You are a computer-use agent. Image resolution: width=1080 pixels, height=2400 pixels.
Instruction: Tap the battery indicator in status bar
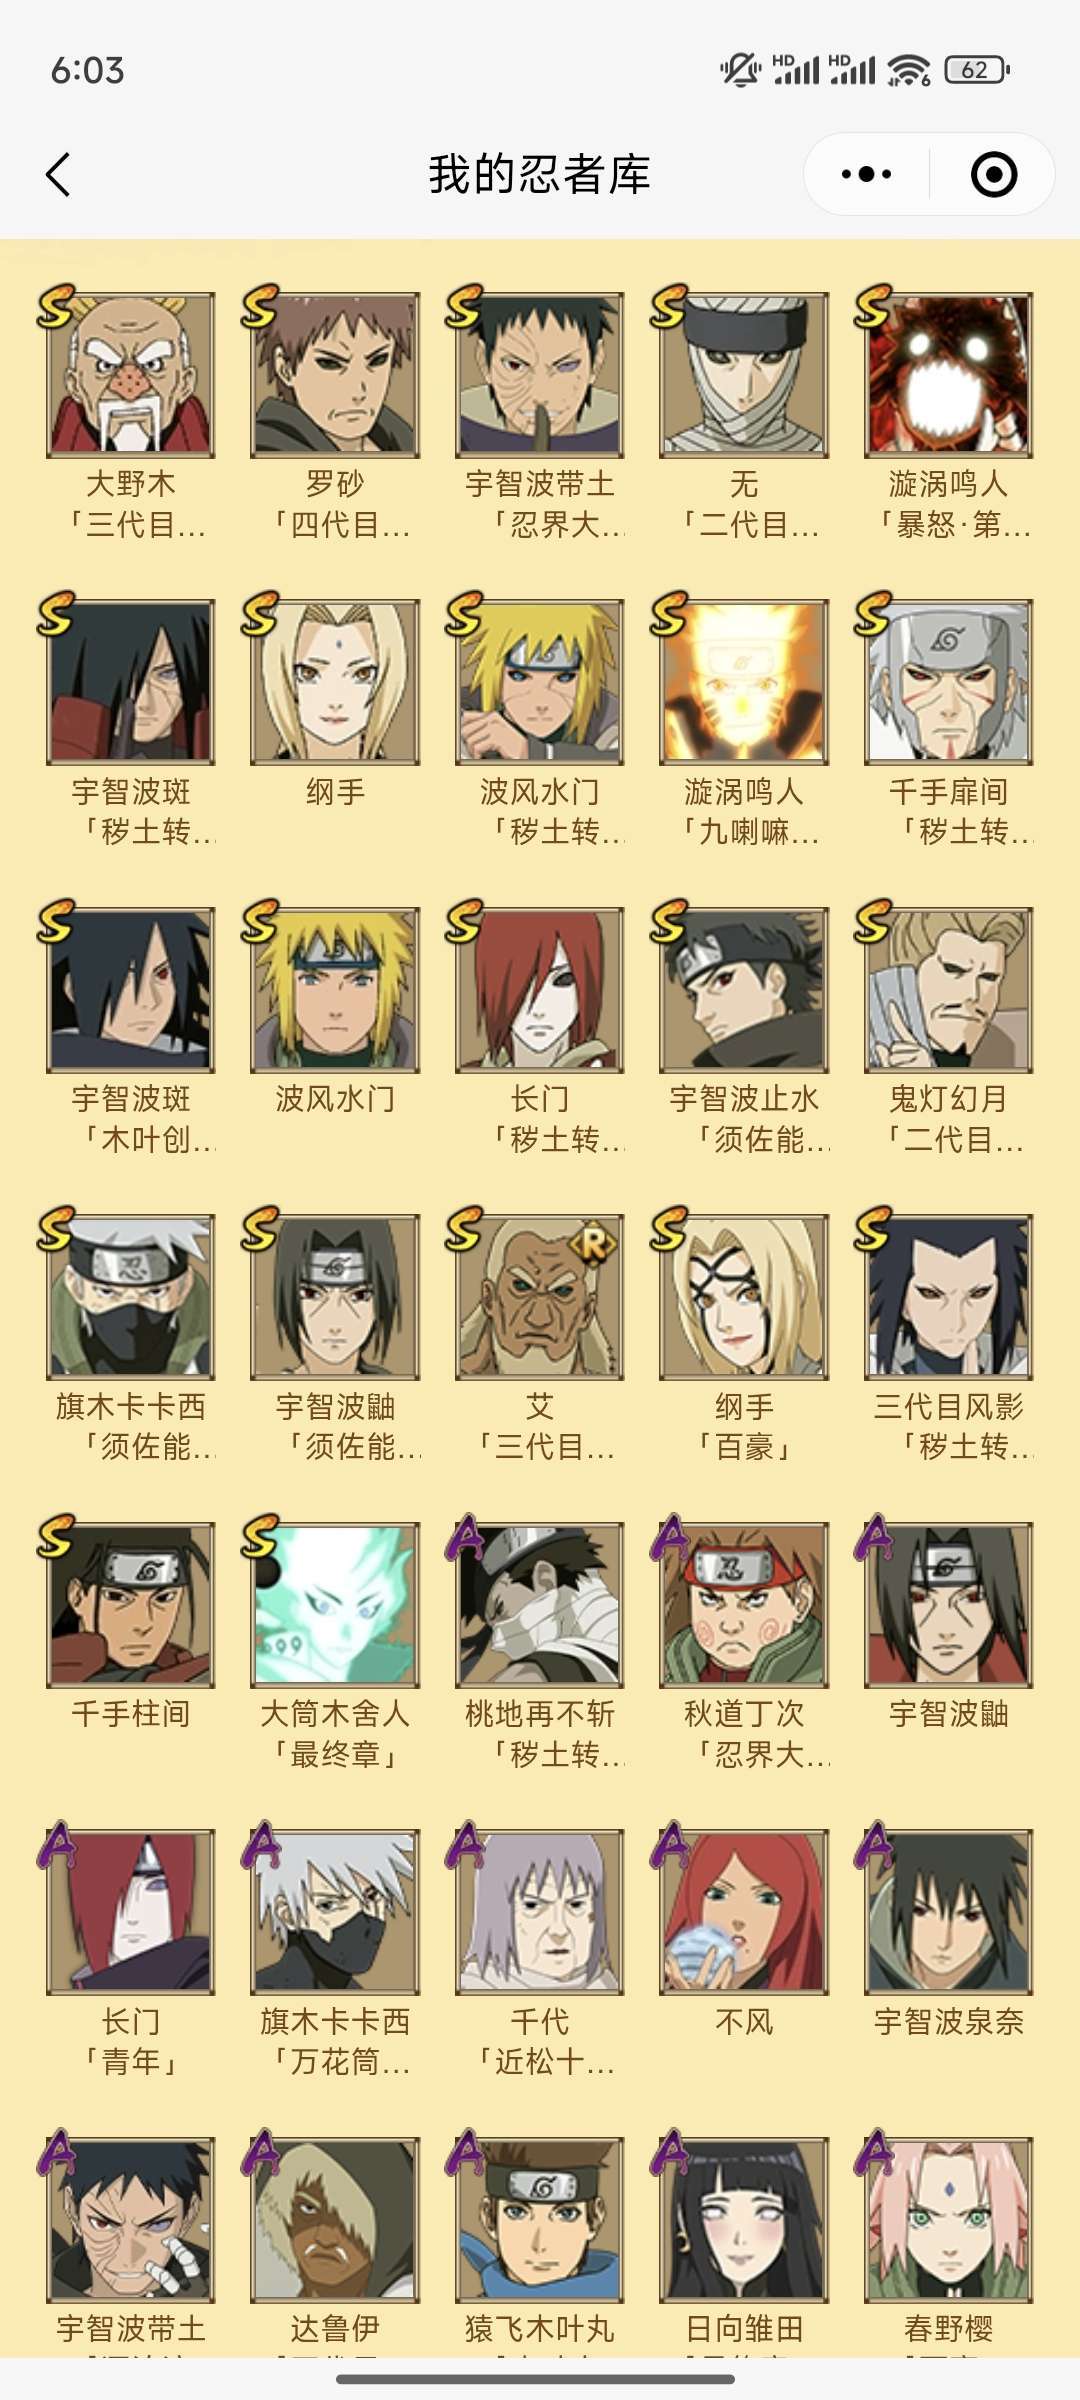click(x=976, y=70)
